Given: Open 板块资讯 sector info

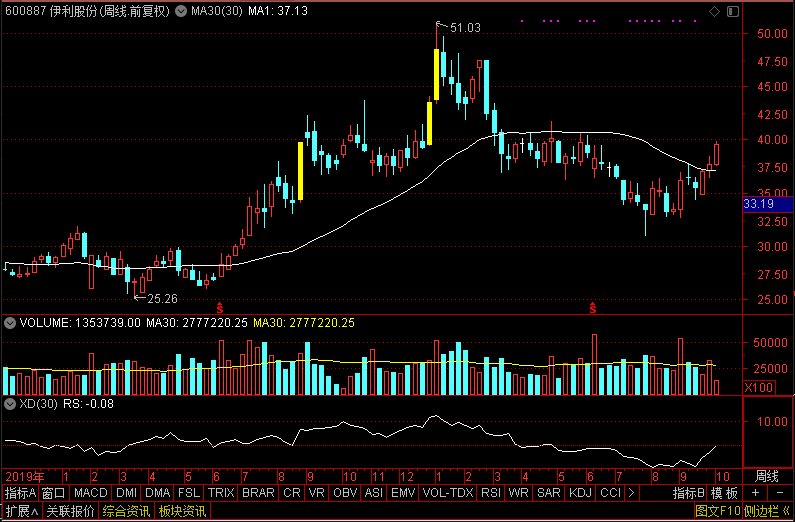Looking at the screenshot, I should pyautogui.click(x=182, y=511).
